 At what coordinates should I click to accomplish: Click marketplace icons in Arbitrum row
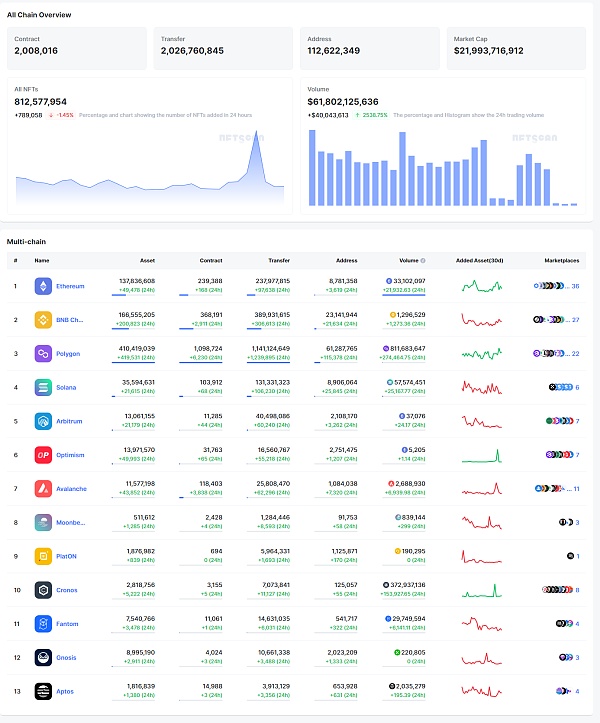559,421
